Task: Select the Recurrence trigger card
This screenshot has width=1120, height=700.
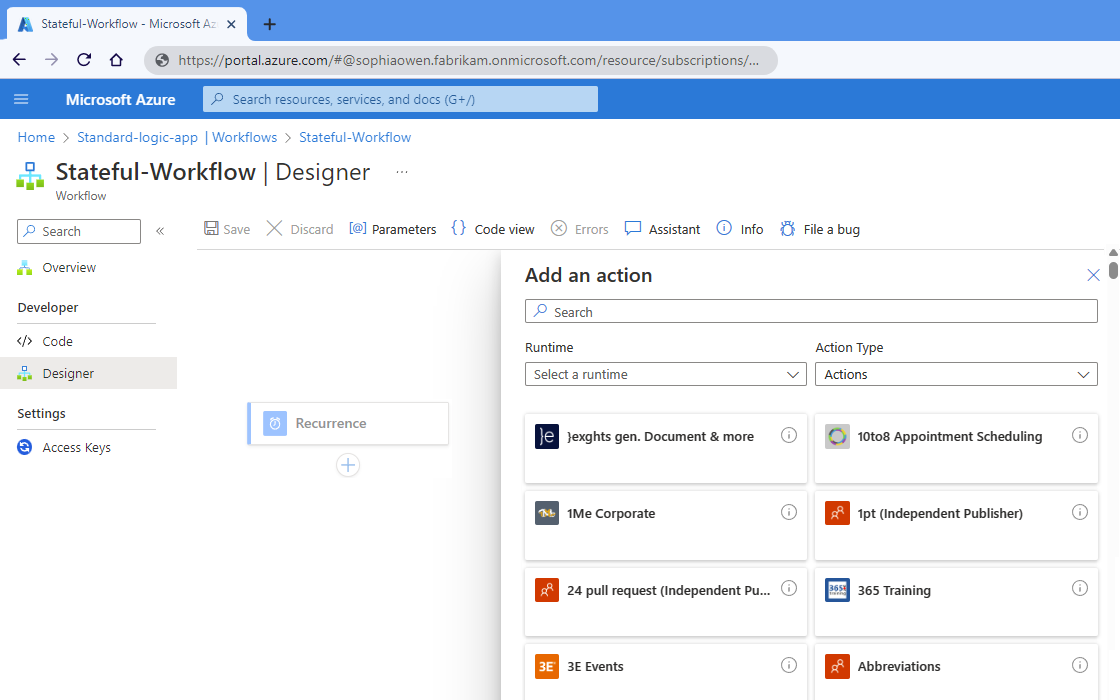Action: click(x=348, y=423)
